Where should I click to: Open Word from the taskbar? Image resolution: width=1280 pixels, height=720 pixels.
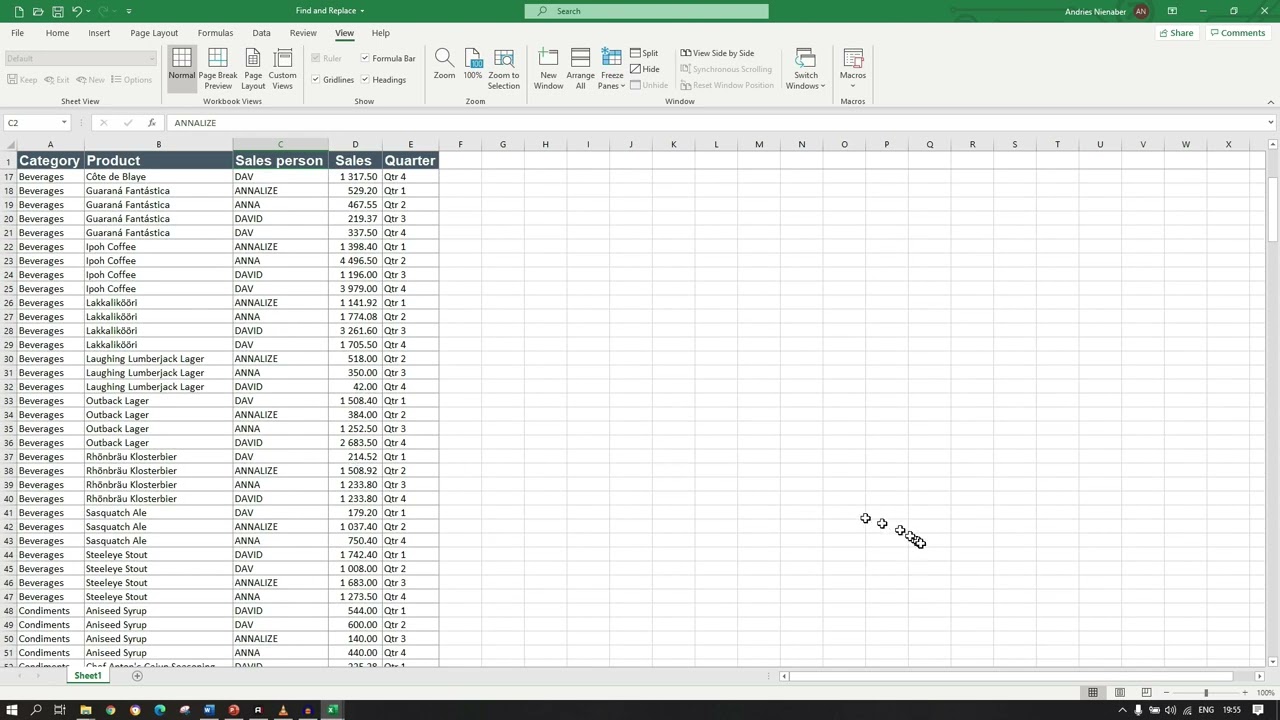(x=209, y=710)
